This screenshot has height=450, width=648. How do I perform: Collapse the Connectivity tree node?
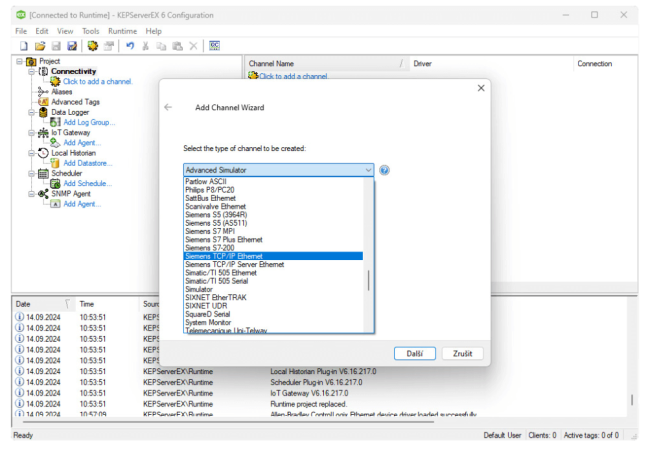click(31, 71)
